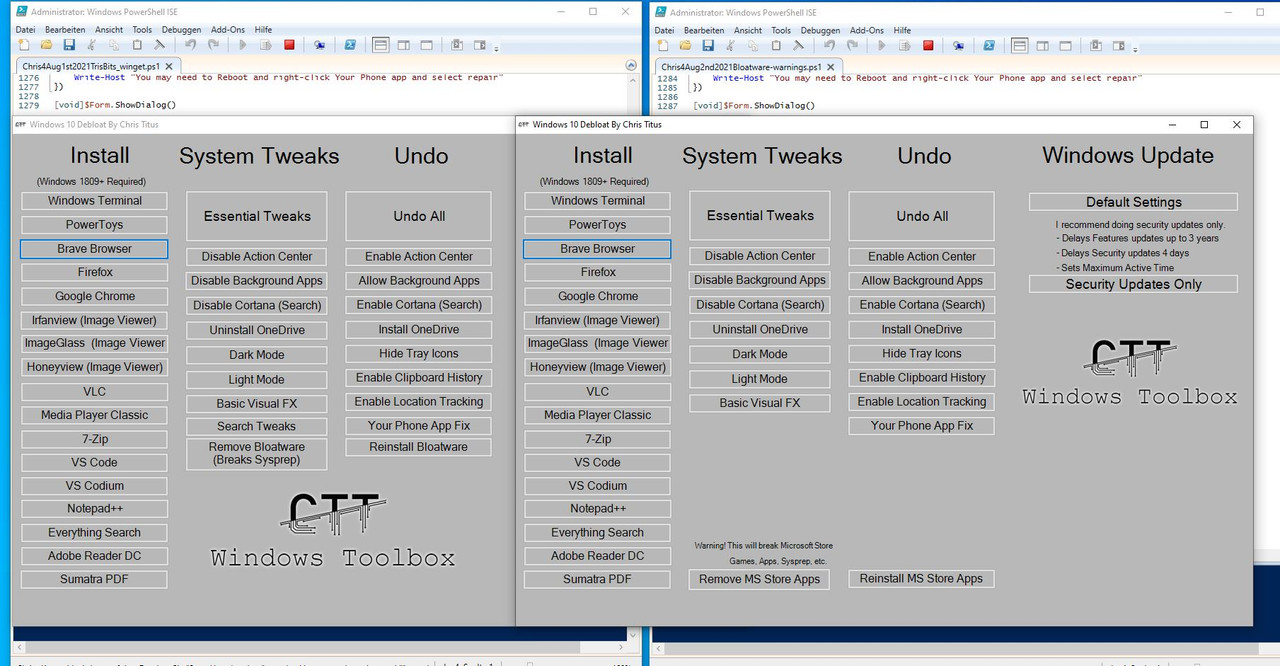Click Clear console icon in left ISE toolbar
This screenshot has width=1280, height=666.
point(159,45)
